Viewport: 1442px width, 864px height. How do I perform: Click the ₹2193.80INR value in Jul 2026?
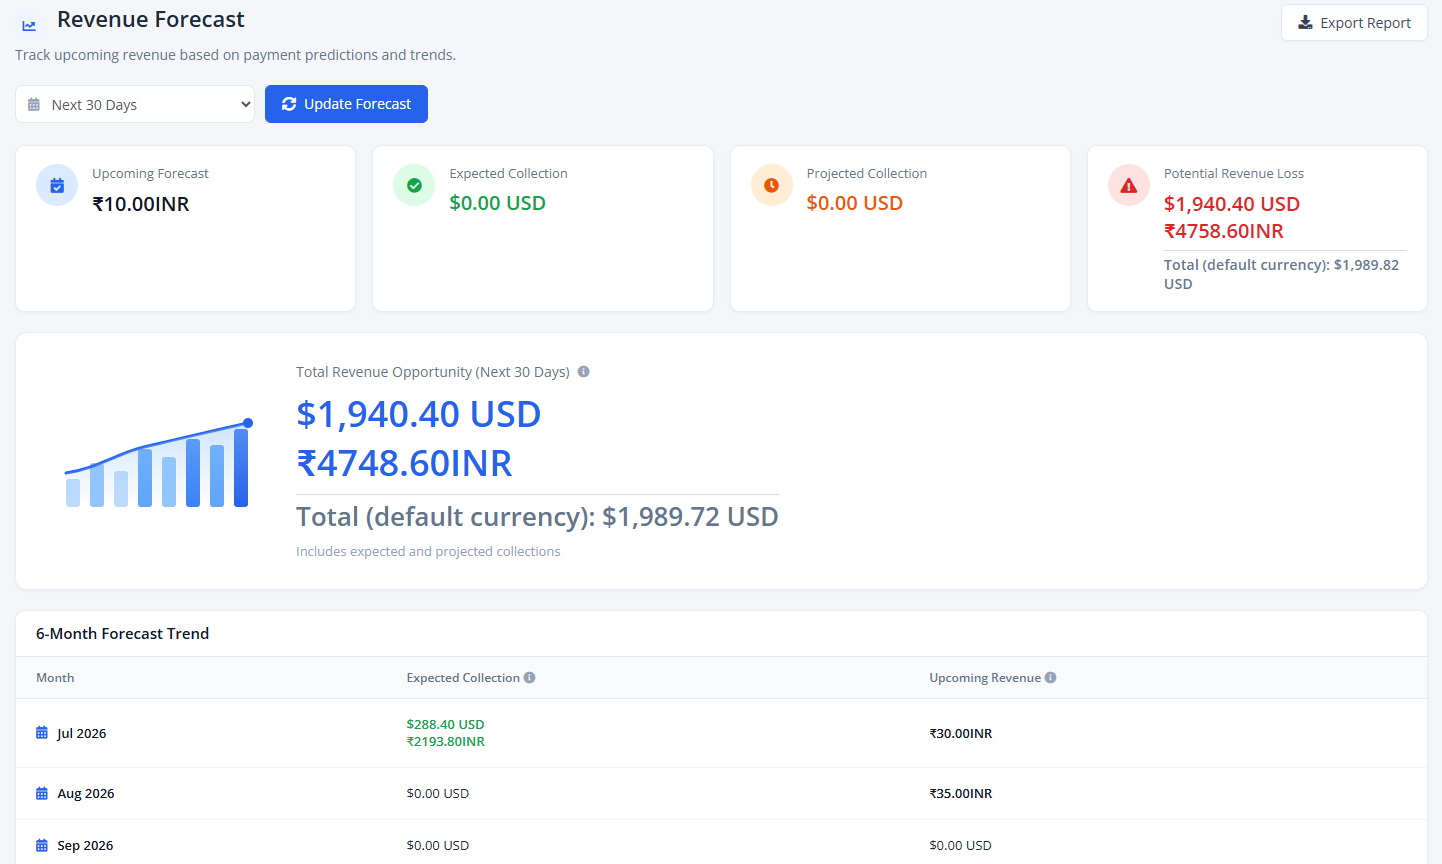(x=445, y=741)
